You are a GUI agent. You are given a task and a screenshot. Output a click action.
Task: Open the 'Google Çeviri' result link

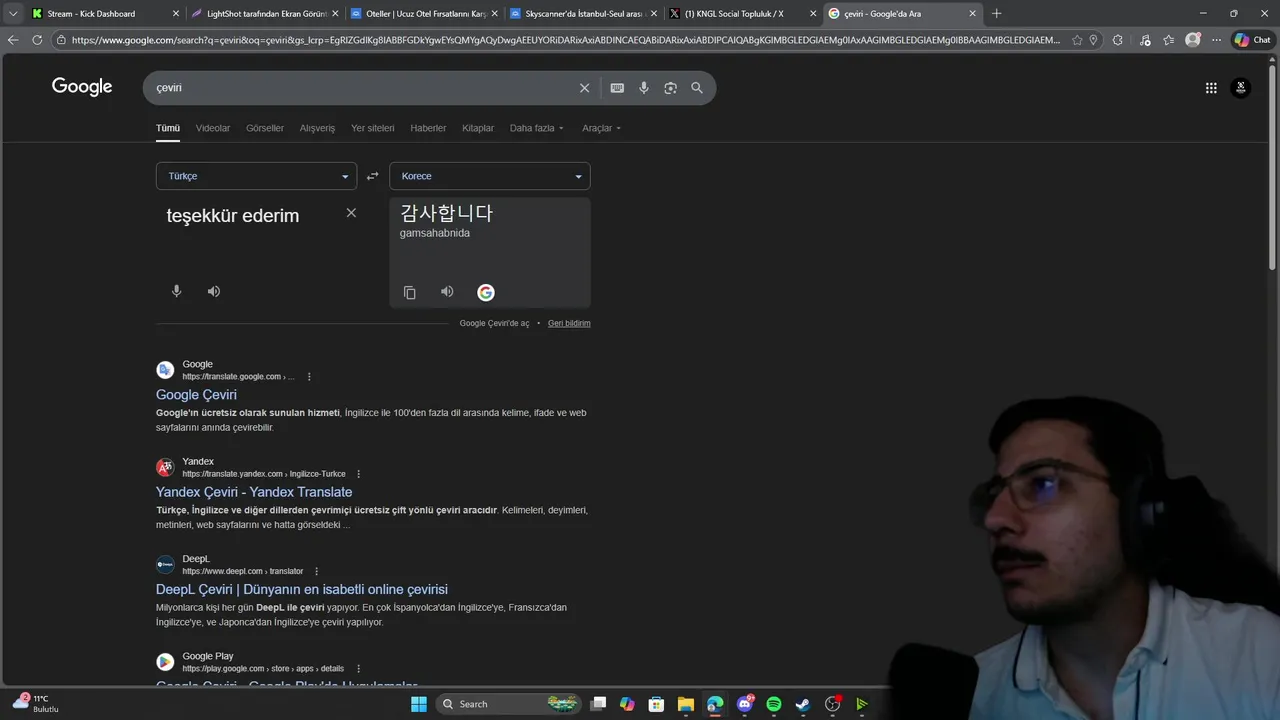point(196,395)
